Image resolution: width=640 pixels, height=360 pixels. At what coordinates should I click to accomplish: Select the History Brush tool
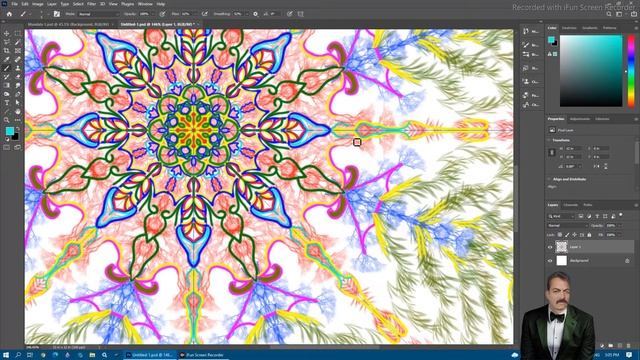point(7,77)
